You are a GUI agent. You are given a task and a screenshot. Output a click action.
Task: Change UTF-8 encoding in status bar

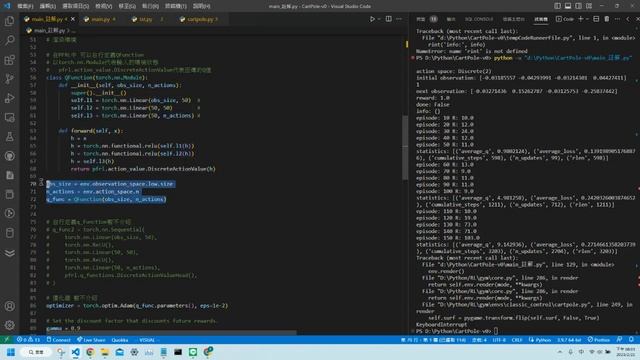[x=499, y=340]
